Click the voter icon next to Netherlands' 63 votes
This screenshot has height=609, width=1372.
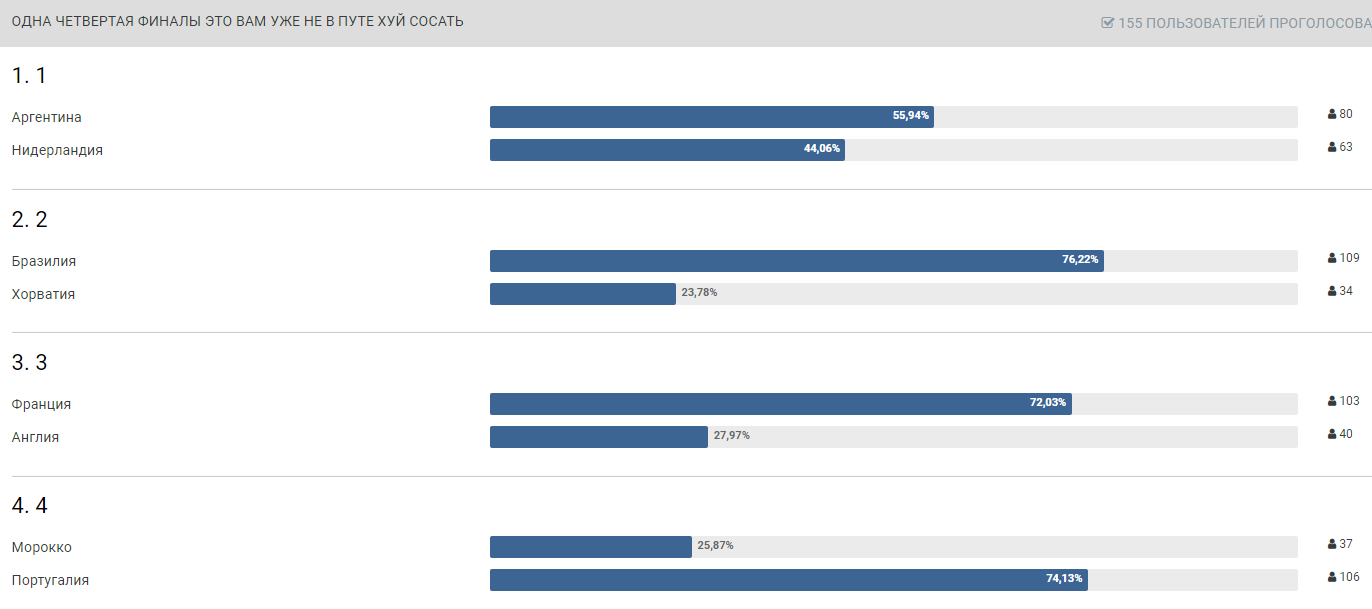coord(1332,147)
